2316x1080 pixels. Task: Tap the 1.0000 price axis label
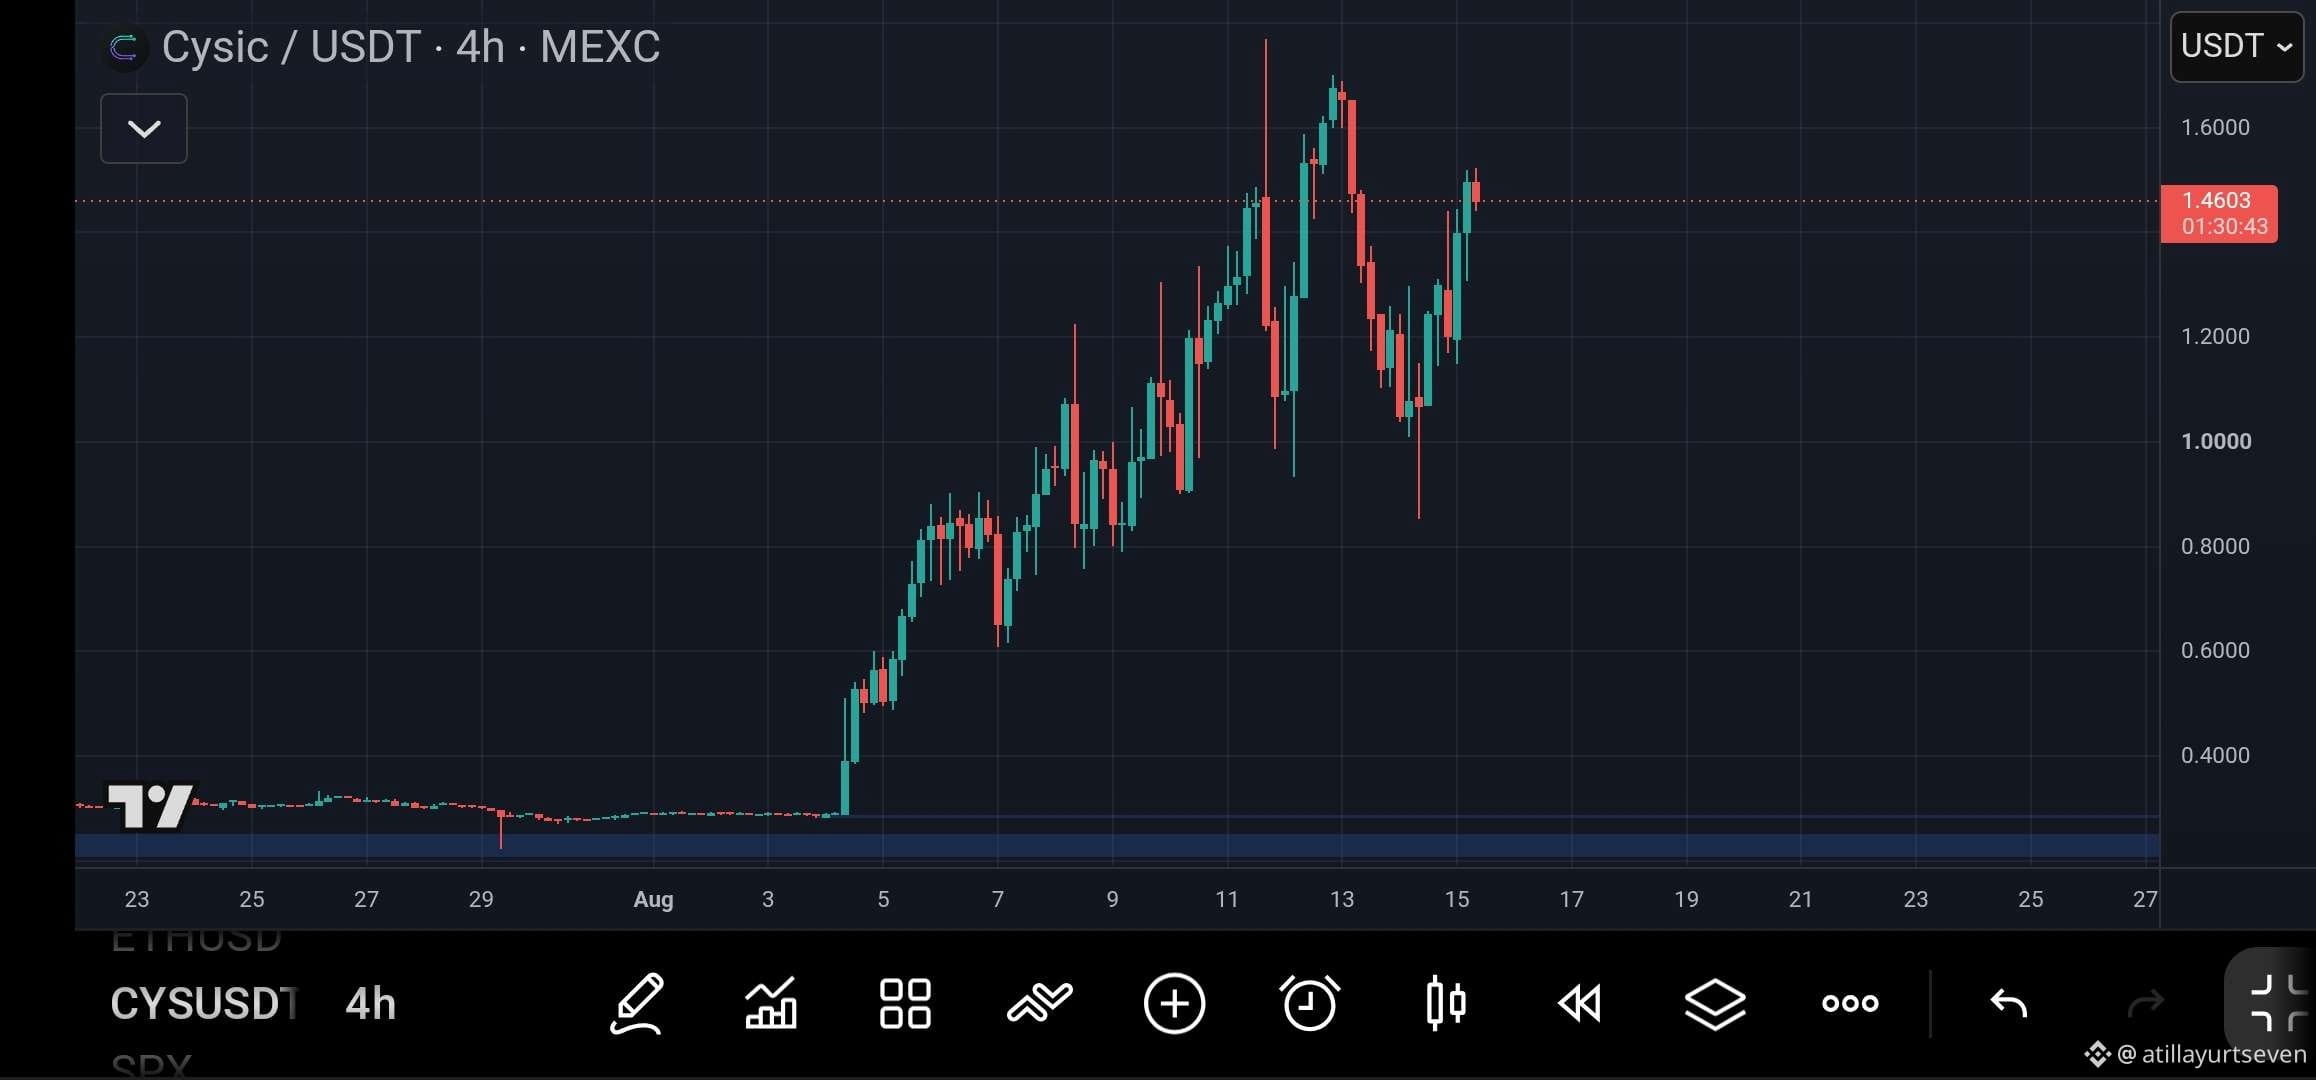pos(2216,441)
